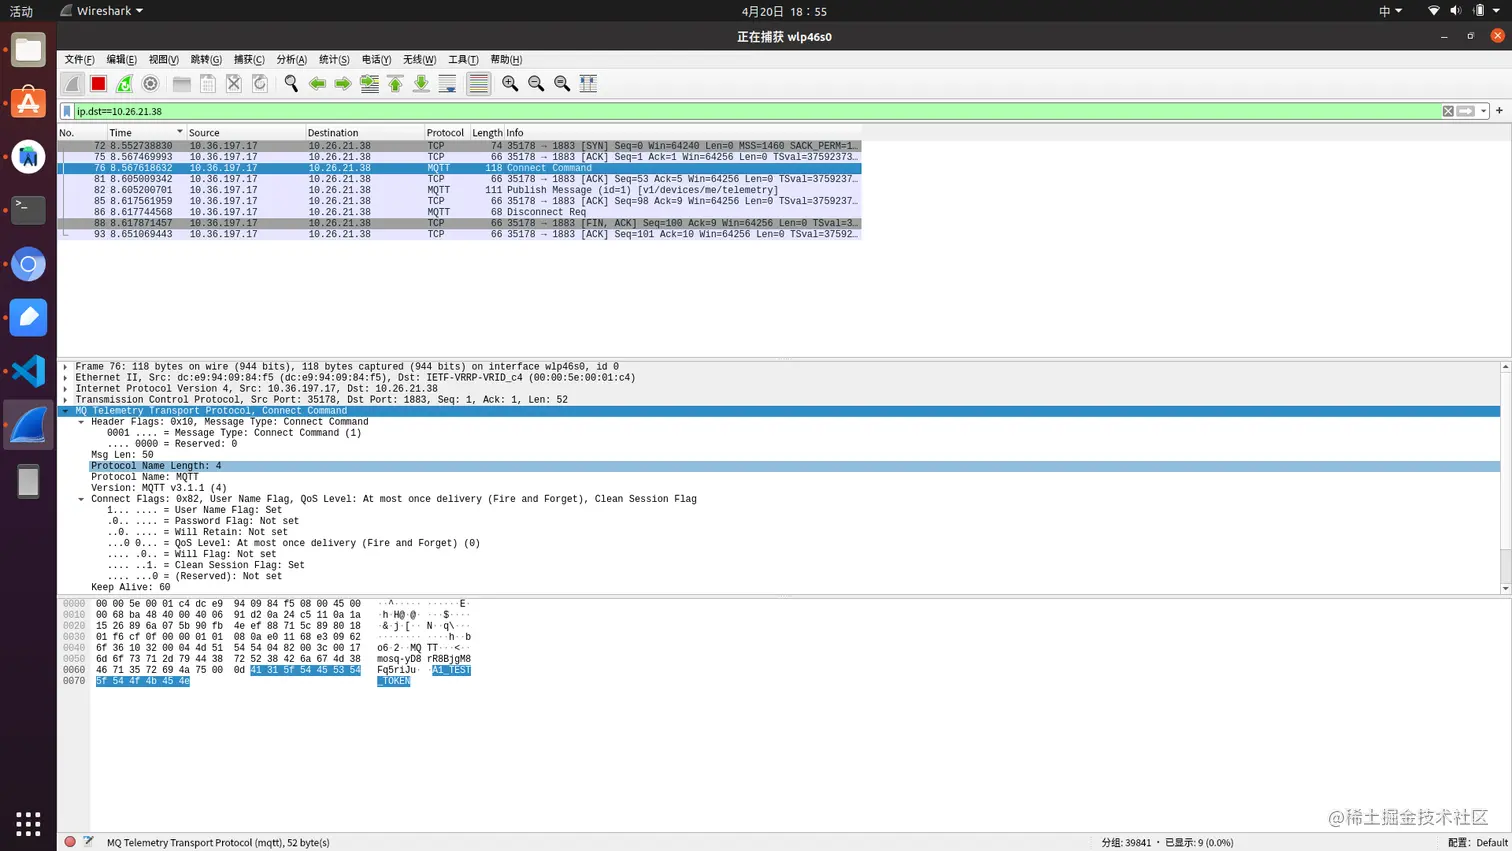
Task: Zoom out the main window text
Action: pos(536,84)
